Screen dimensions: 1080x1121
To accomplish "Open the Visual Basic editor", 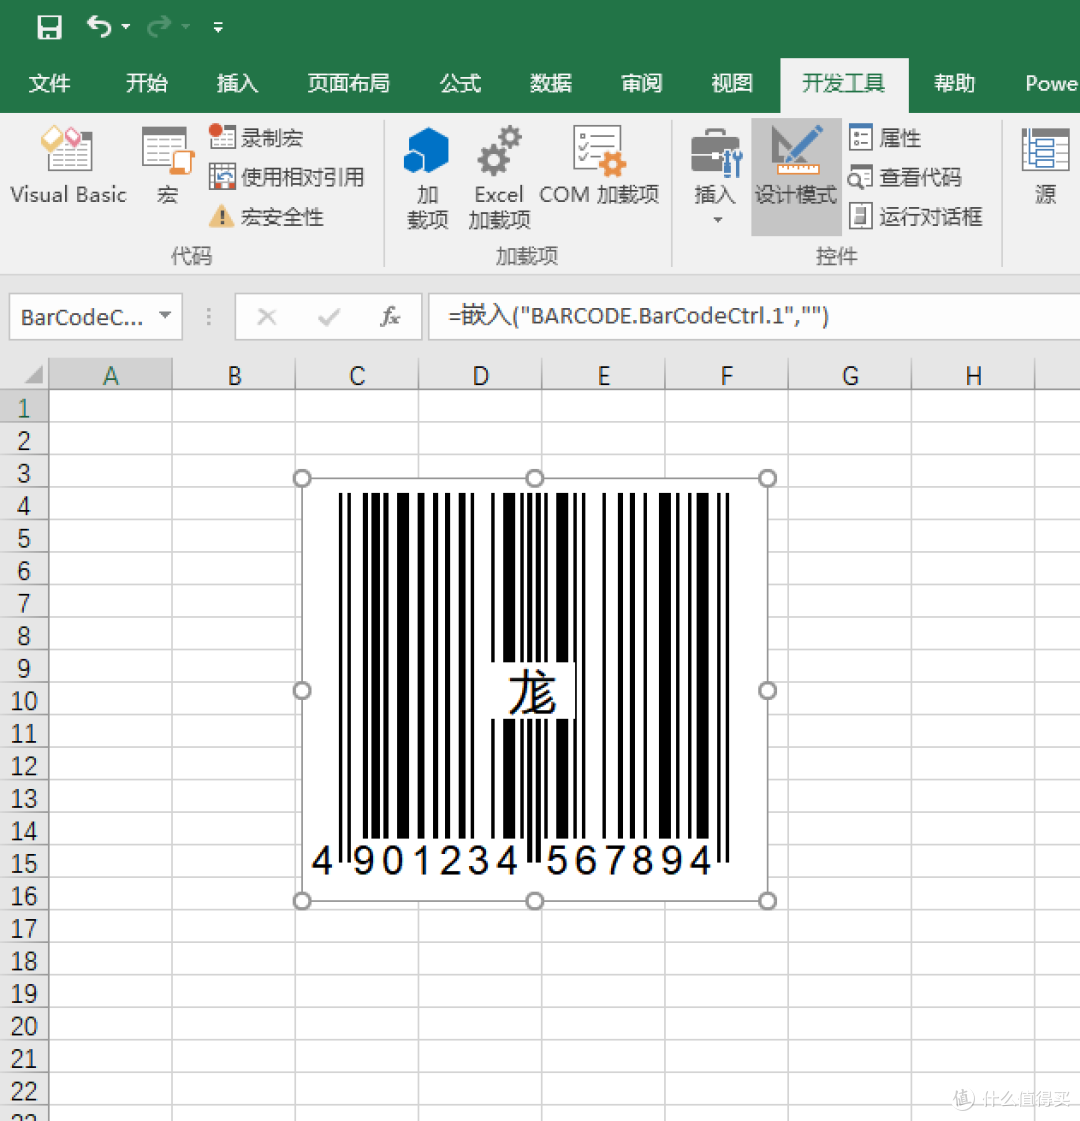I will (x=68, y=167).
